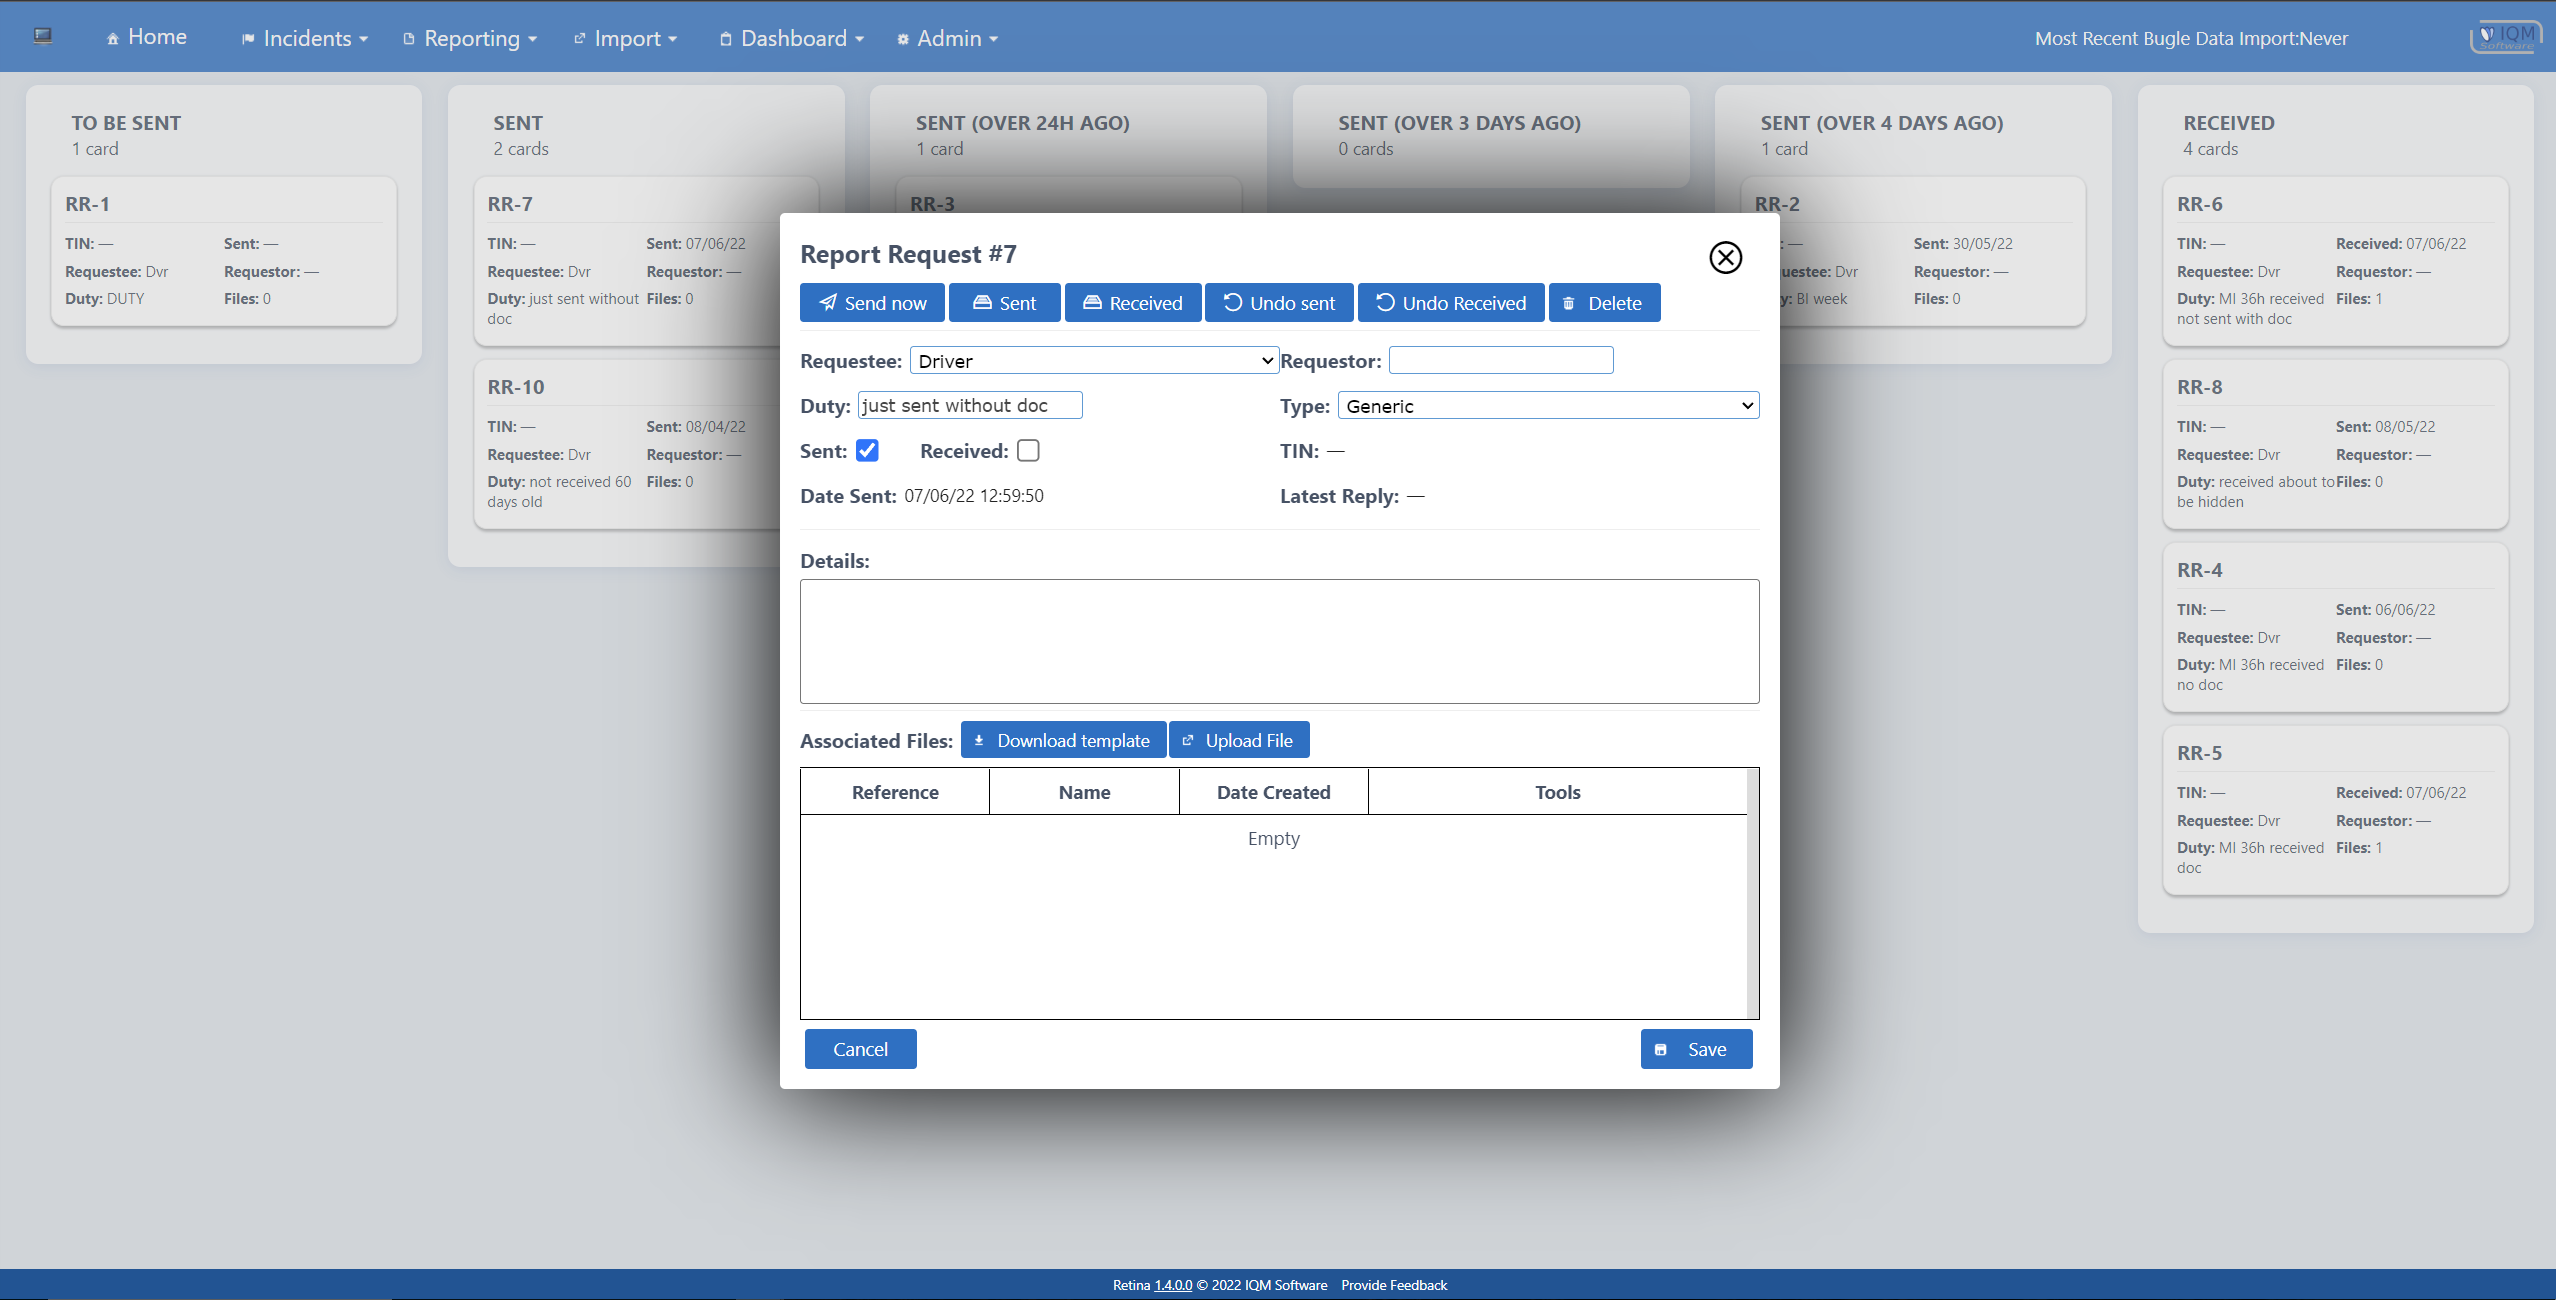Close the Report Request #7 dialog
The width and height of the screenshot is (2556, 1300).
click(1725, 257)
